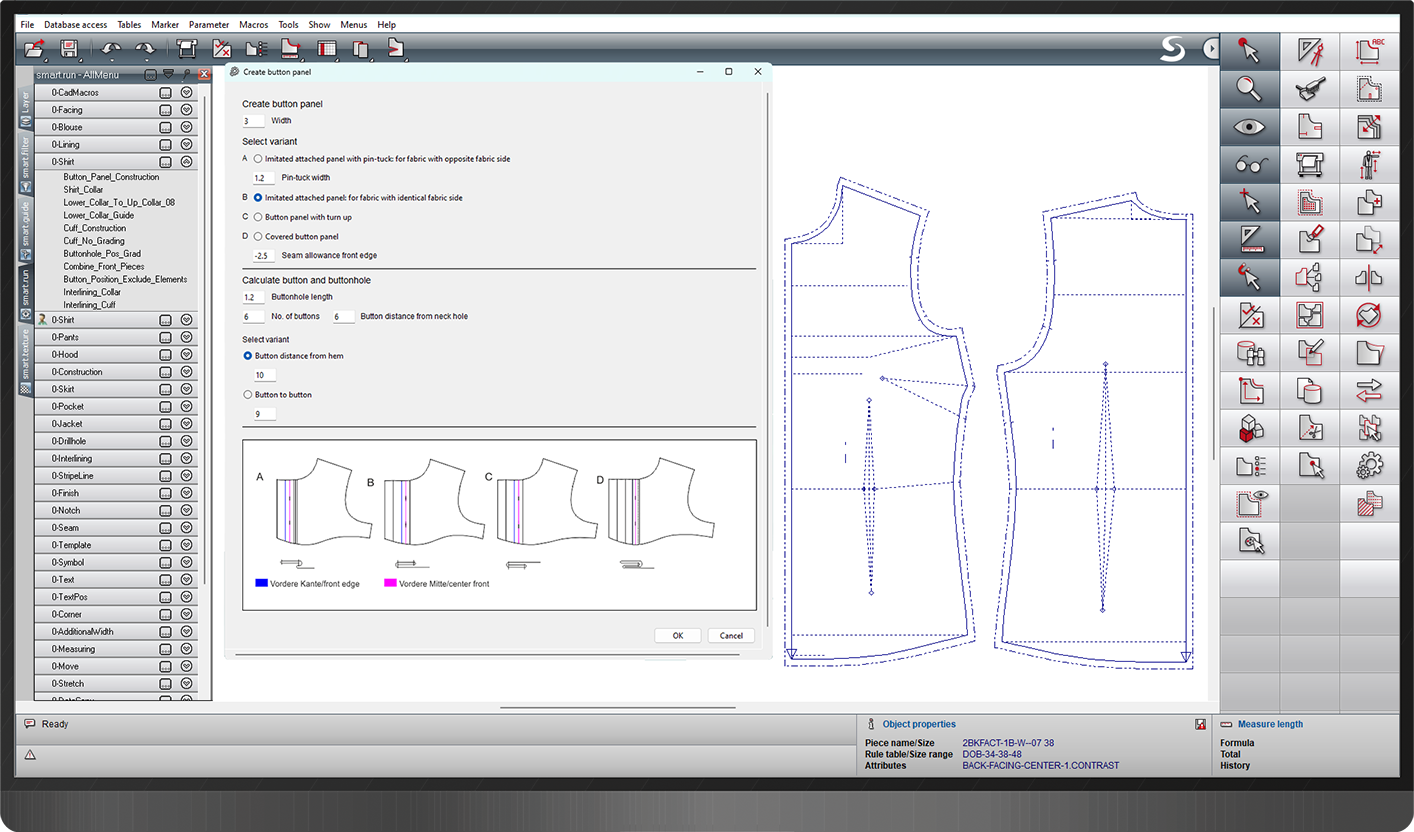
Task: Select Button to button option
Action: (x=248, y=395)
